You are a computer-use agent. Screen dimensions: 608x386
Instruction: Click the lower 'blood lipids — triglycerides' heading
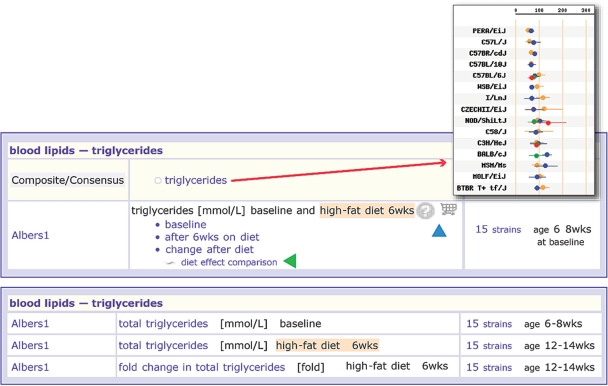86,303
